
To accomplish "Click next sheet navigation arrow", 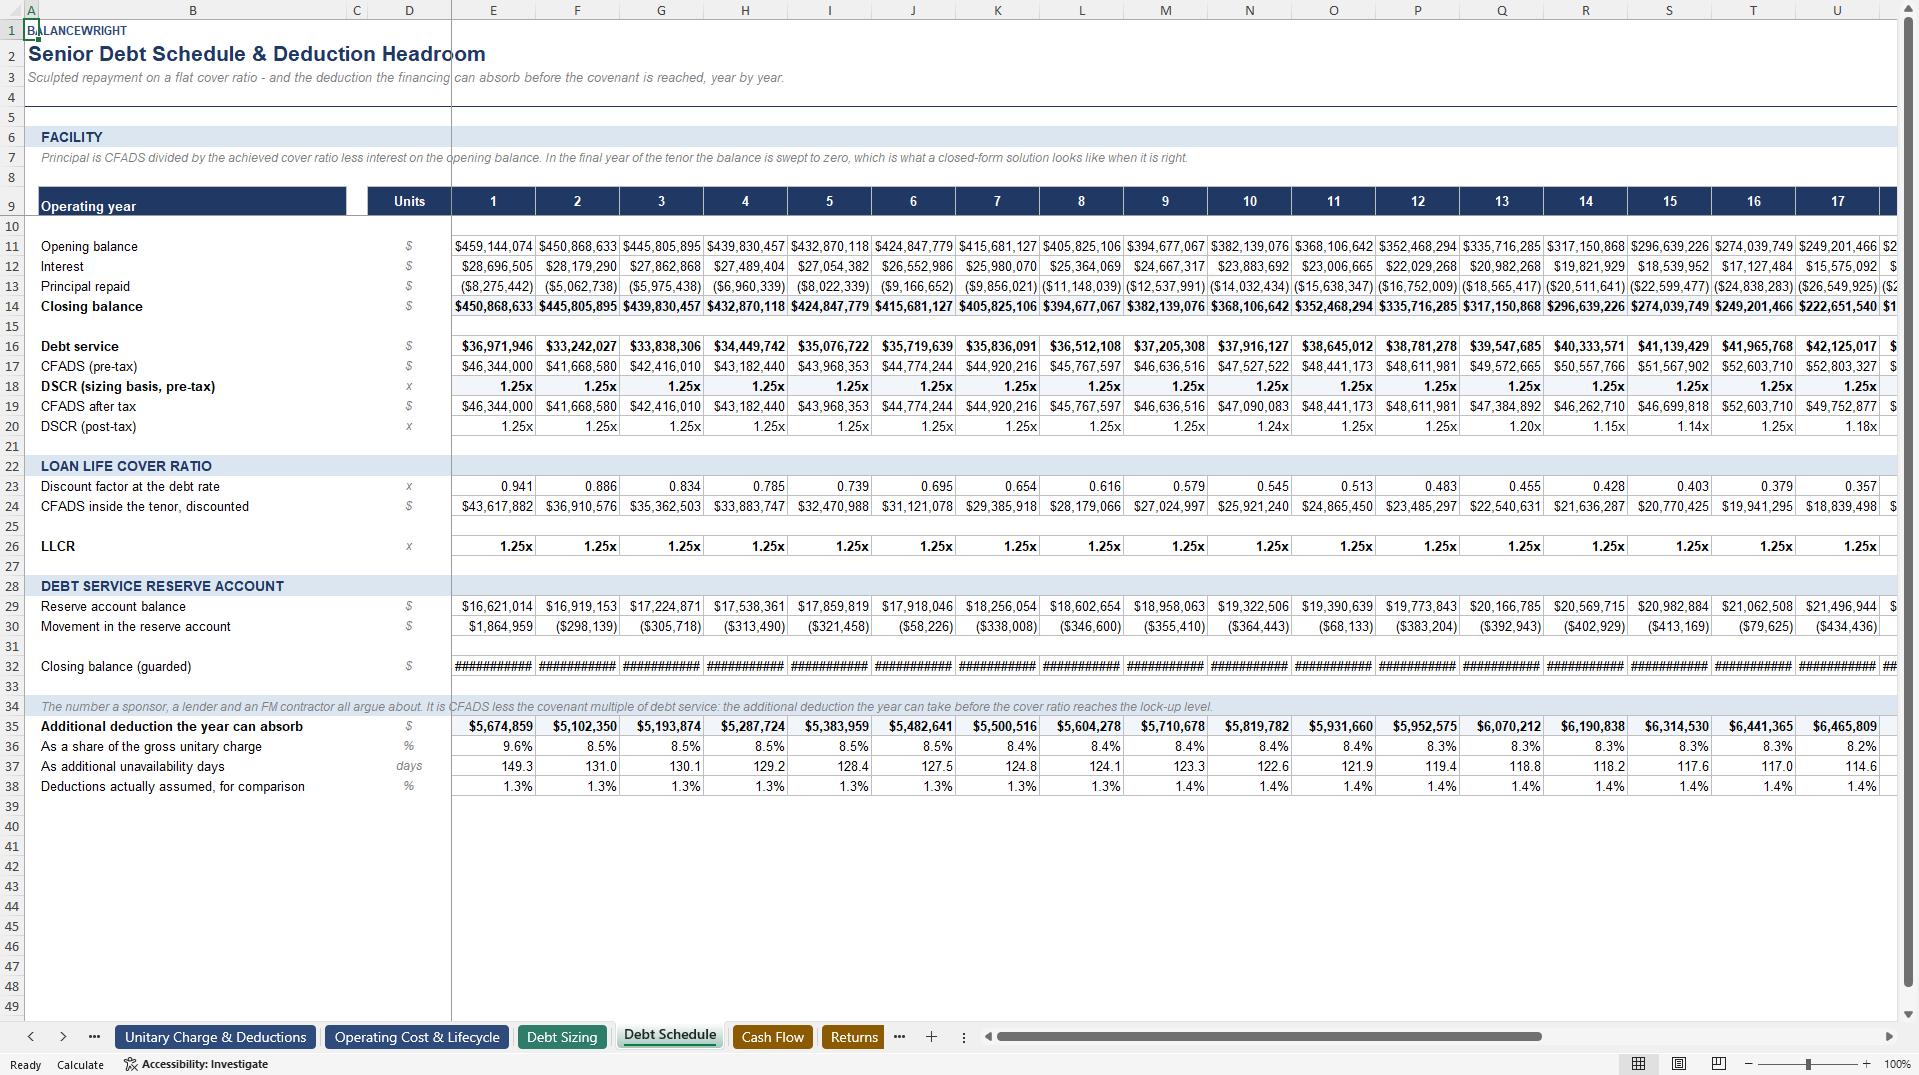I will 63,1037.
